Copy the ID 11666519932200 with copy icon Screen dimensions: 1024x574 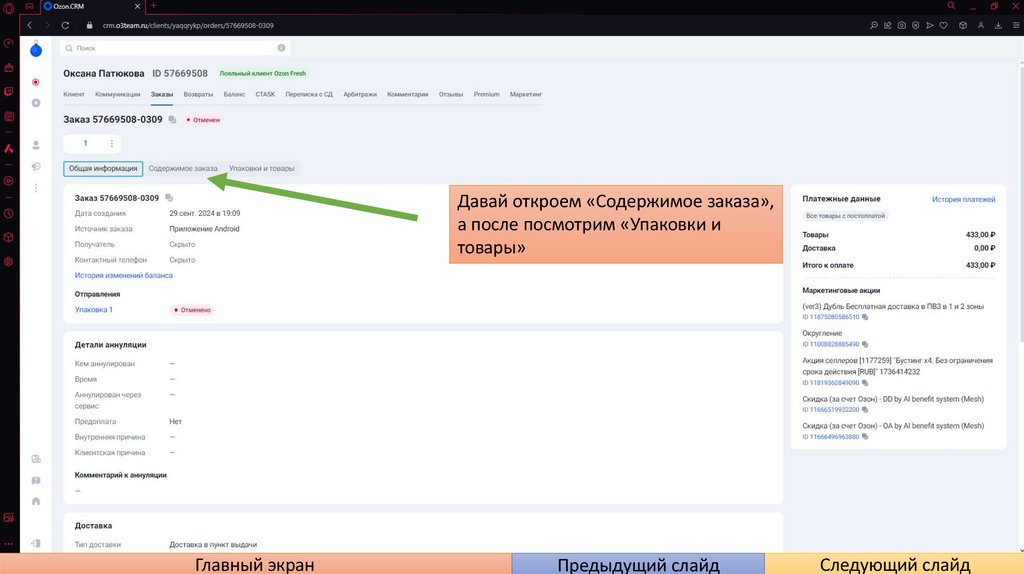tap(865, 410)
